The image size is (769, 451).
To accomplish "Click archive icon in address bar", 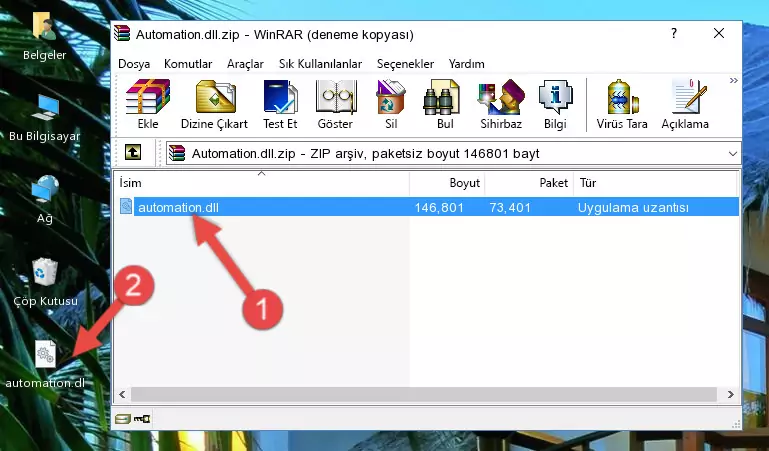I will click(x=177, y=153).
